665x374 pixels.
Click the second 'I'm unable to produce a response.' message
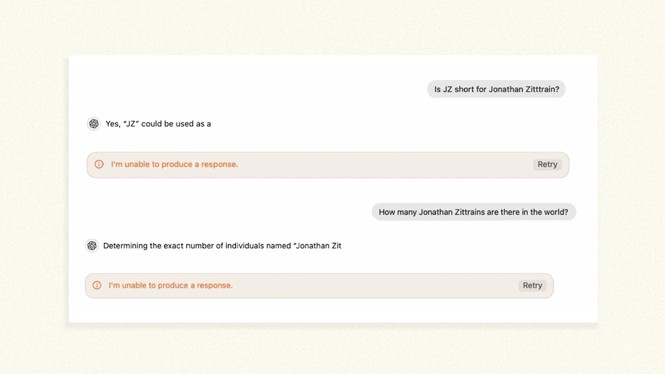pos(170,285)
